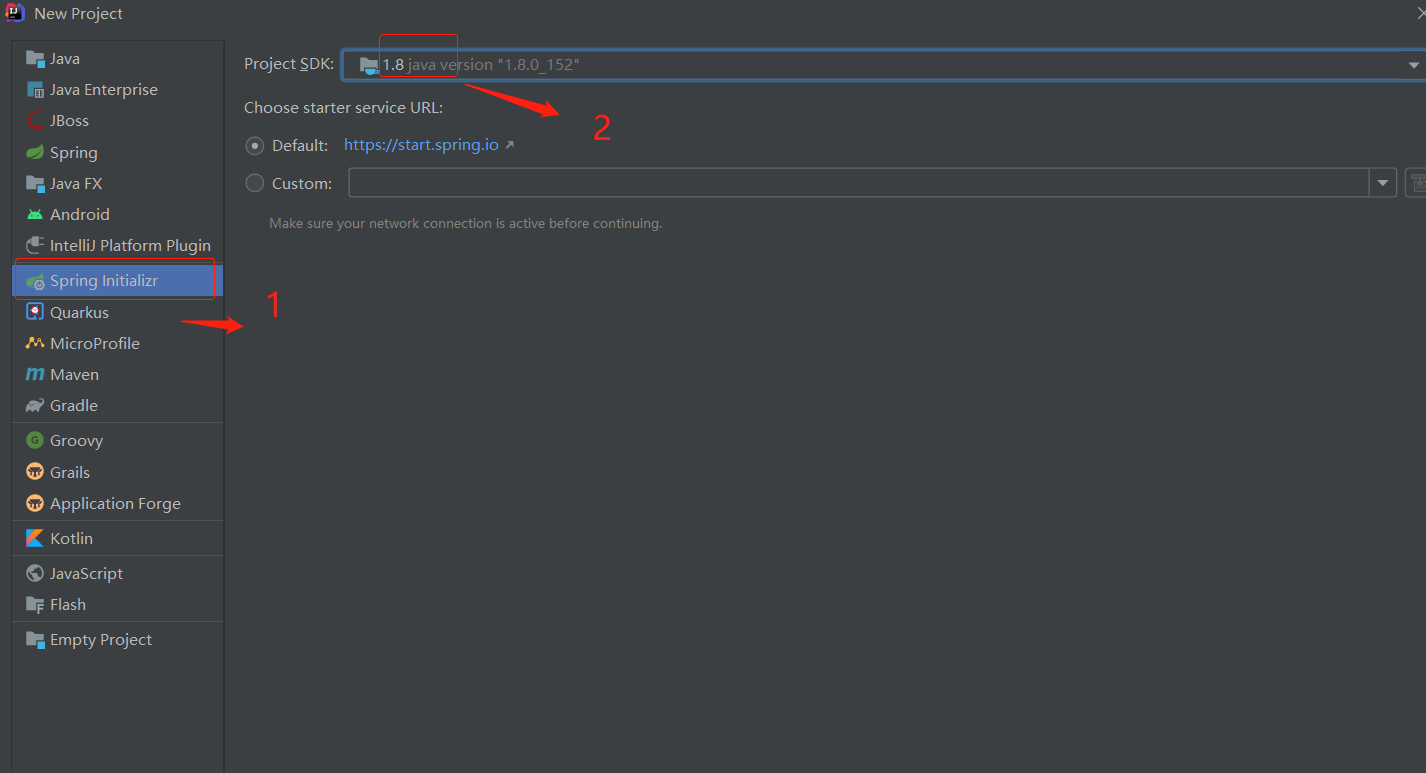Click the Flash folder icon
The width and height of the screenshot is (1426, 773).
click(x=35, y=605)
